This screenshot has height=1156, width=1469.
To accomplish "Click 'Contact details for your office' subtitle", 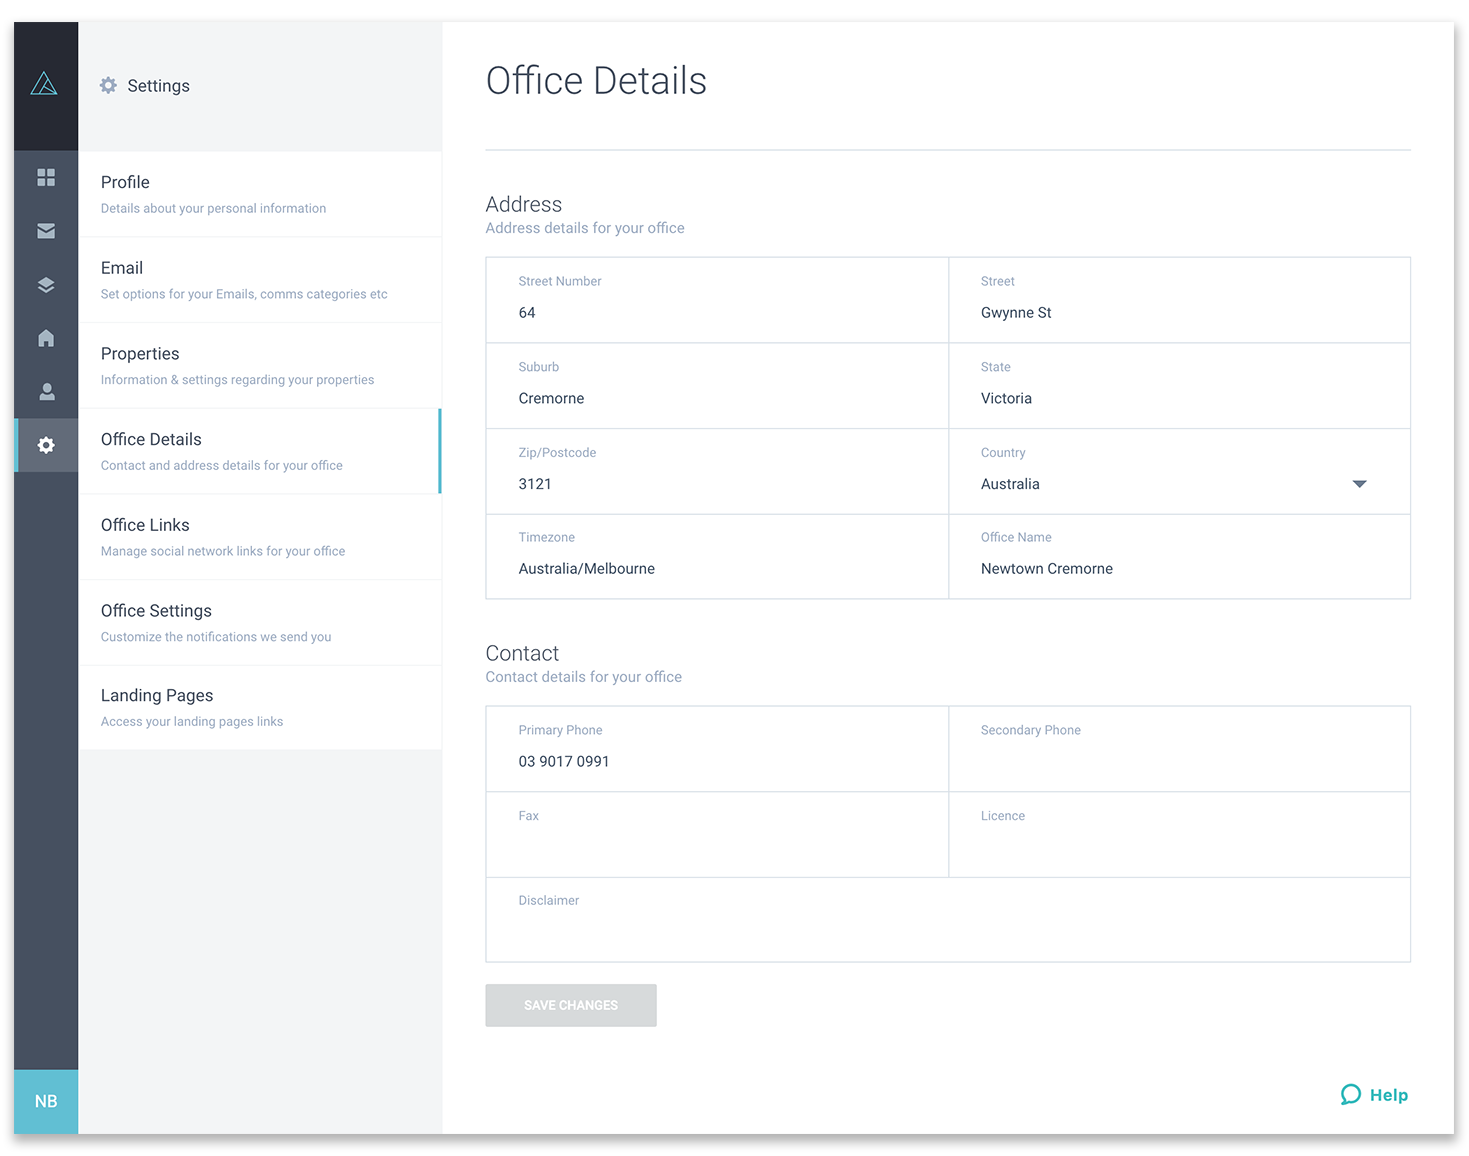I will click(x=584, y=677).
